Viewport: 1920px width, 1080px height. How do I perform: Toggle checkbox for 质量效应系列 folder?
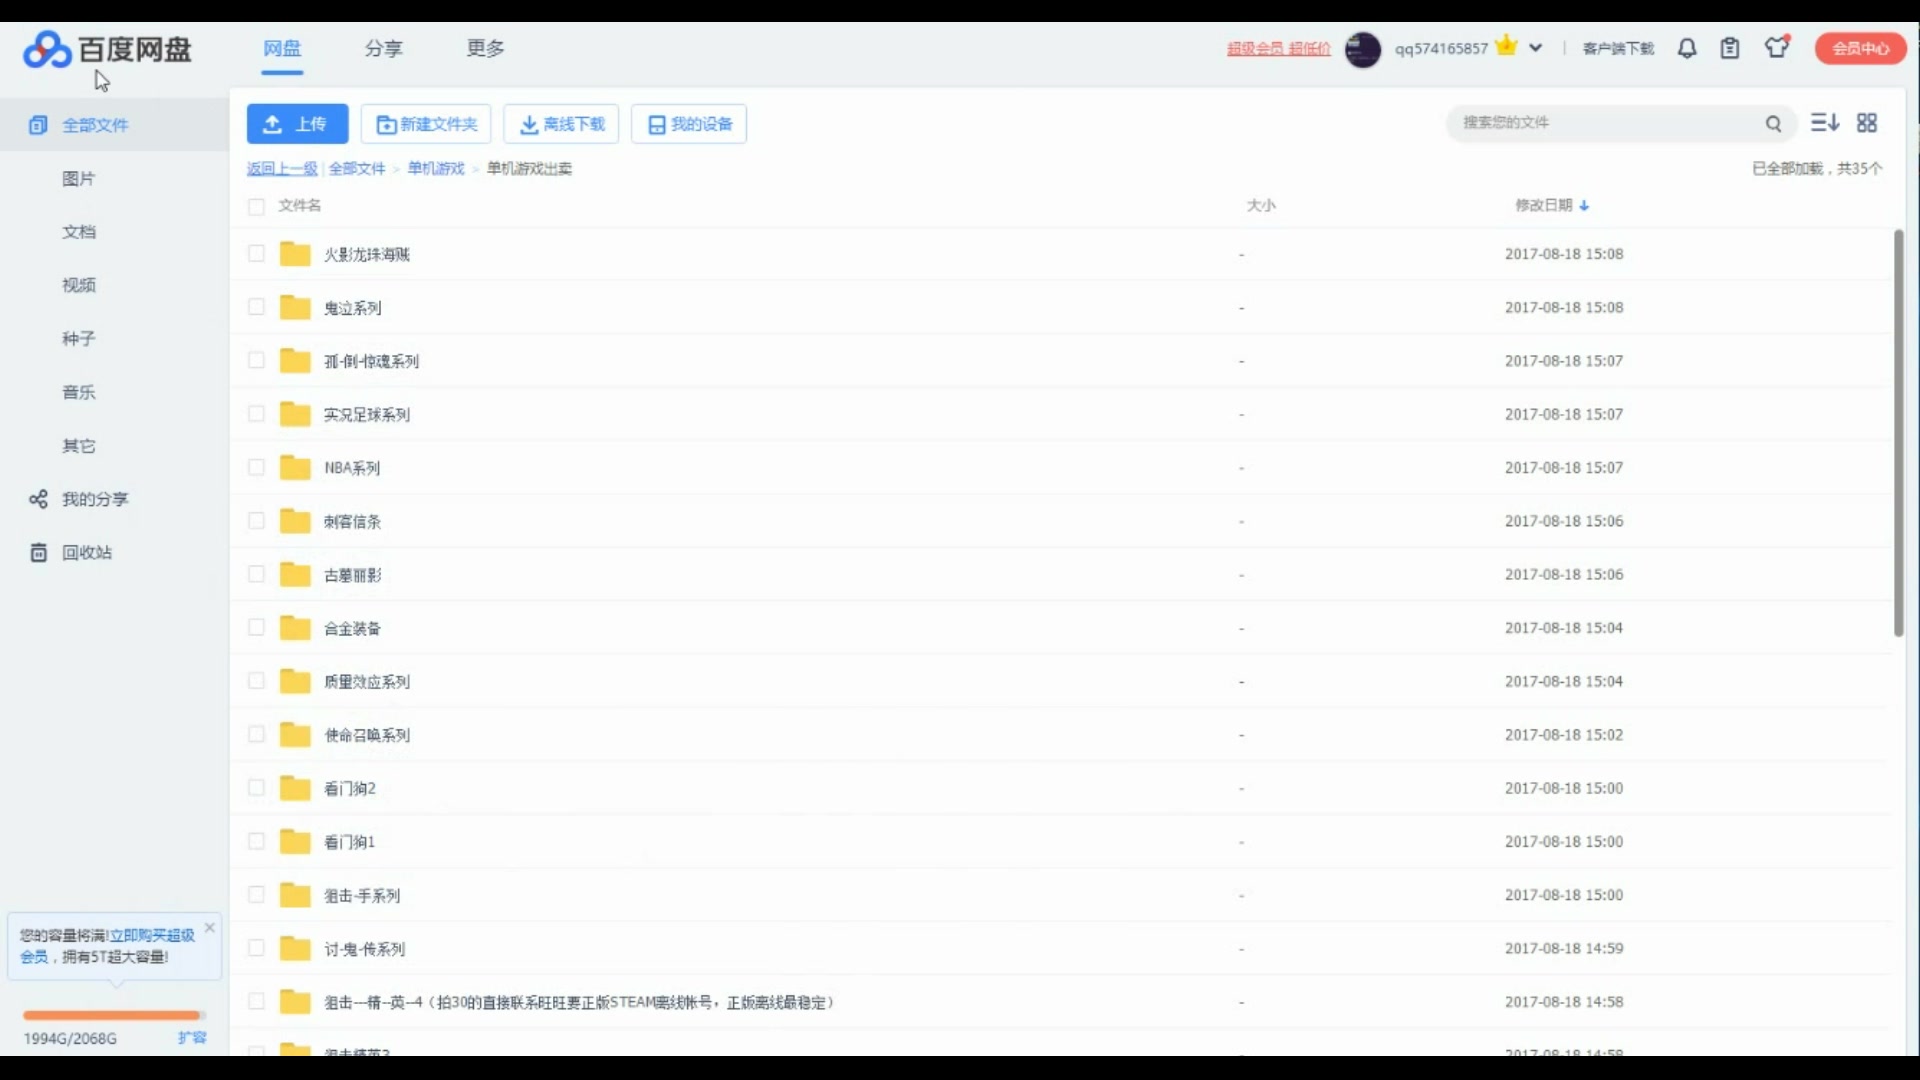257,680
